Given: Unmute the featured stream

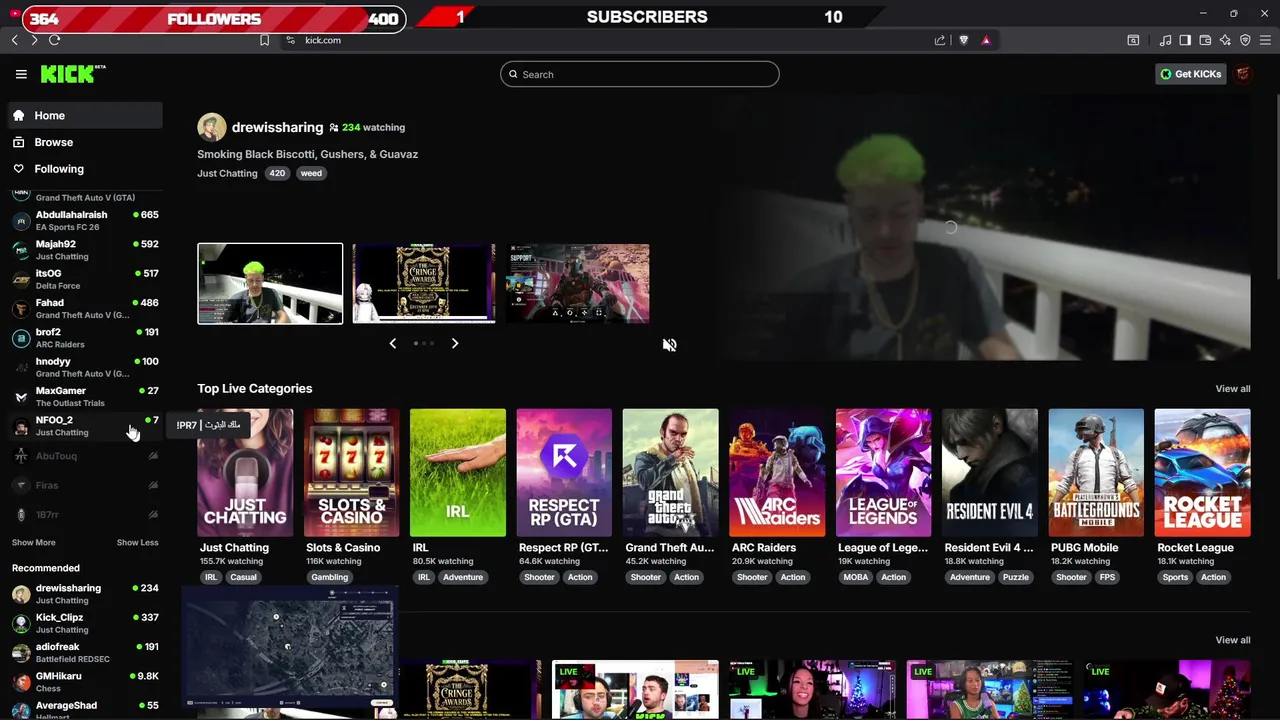Looking at the screenshot, I should tap(669, 345).
